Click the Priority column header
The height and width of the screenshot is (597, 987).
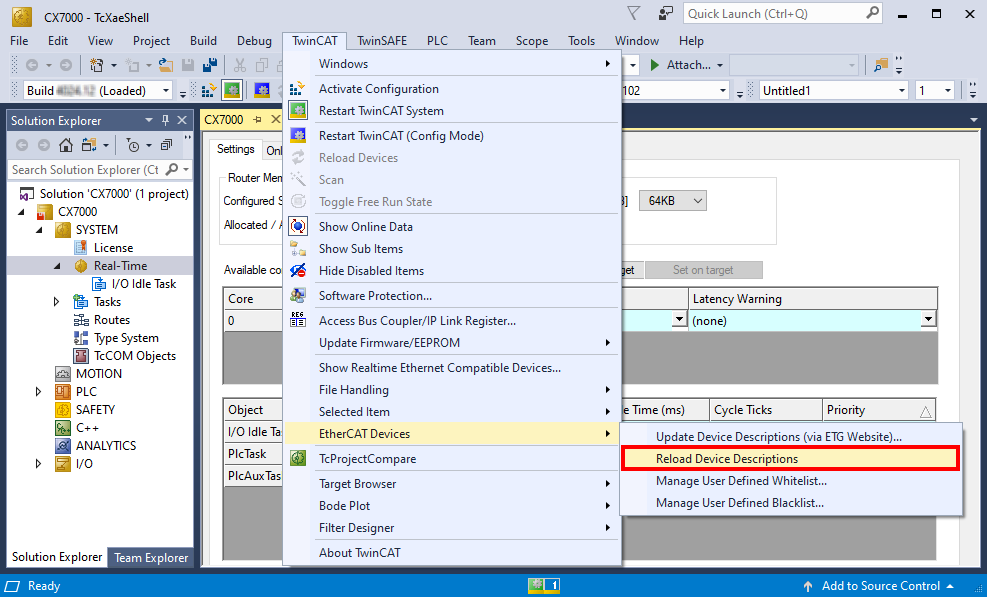pos(878,410)
